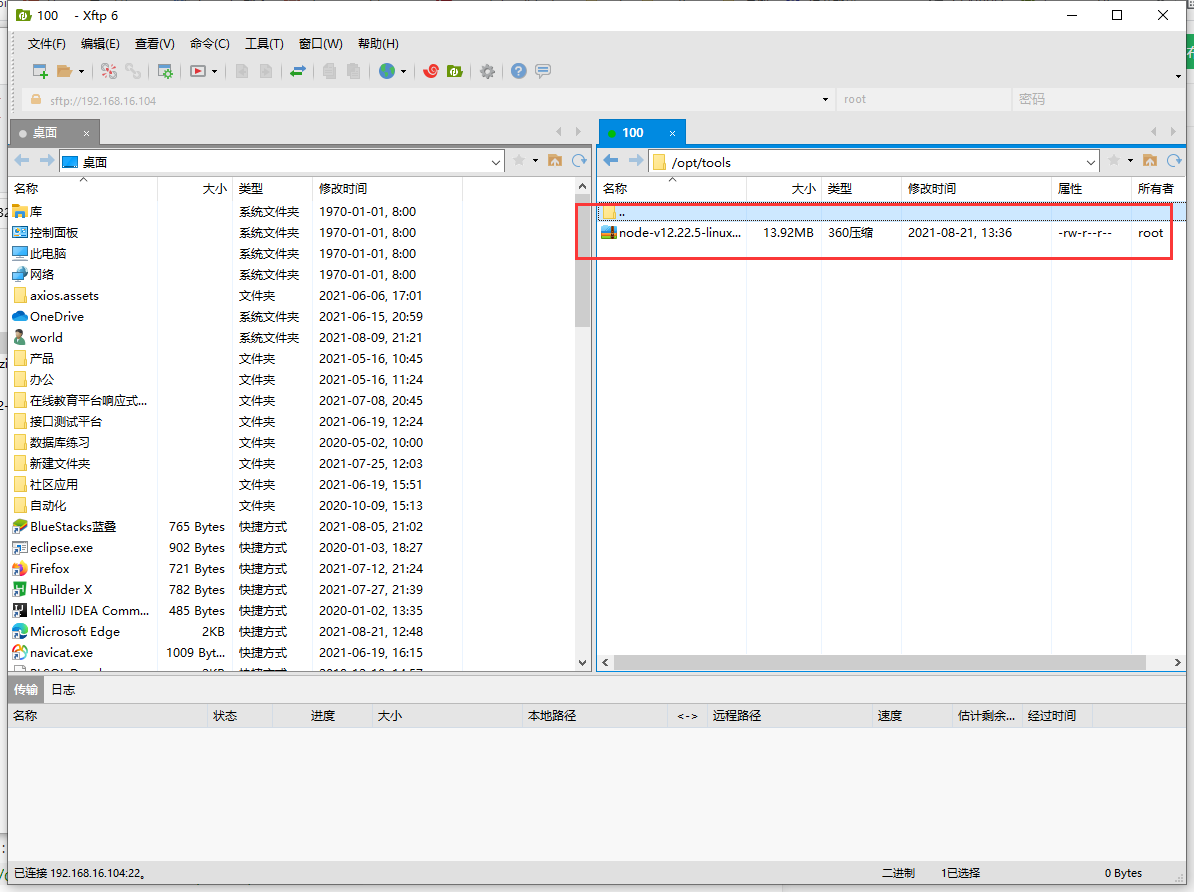This screenshot has width=1194, height=892.
Task: Open options via the gear icon
Action: (x=487, y=72)
